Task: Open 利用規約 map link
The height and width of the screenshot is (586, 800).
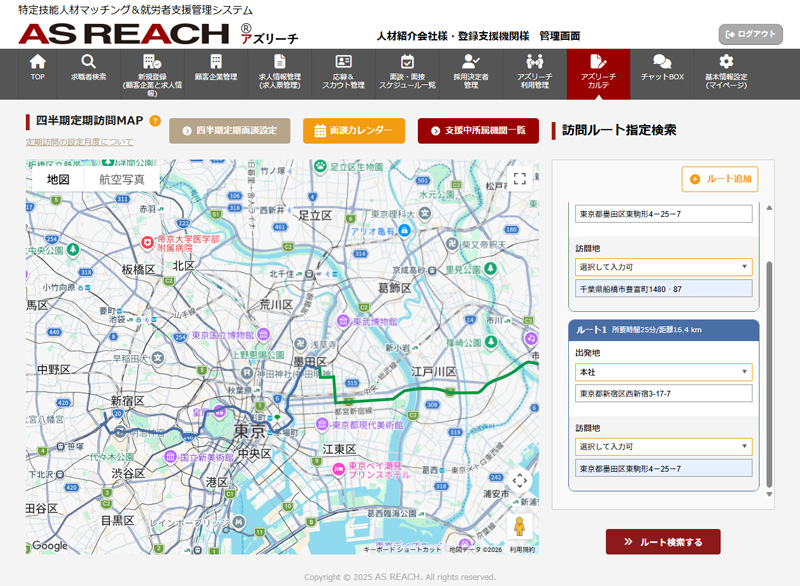Action: [522, 549]
